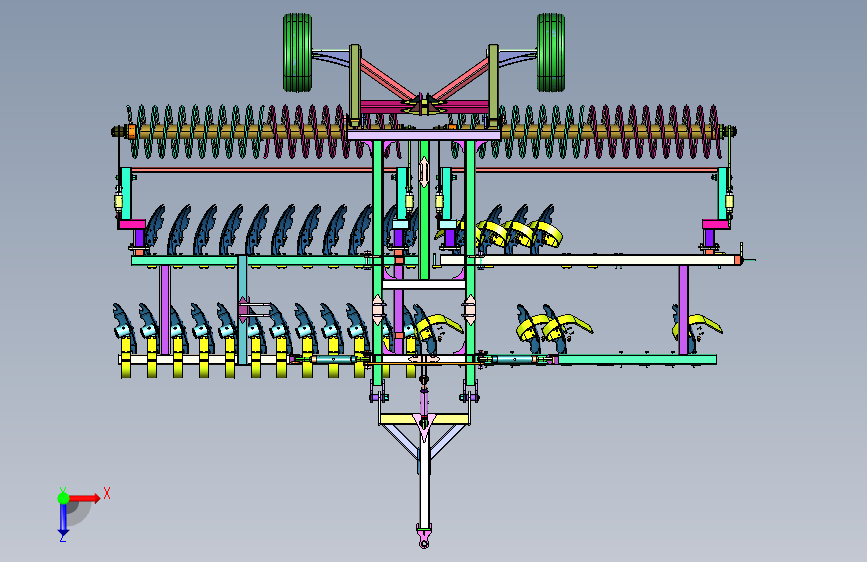Click the green Y axis ball on triad

pos(64,498)
